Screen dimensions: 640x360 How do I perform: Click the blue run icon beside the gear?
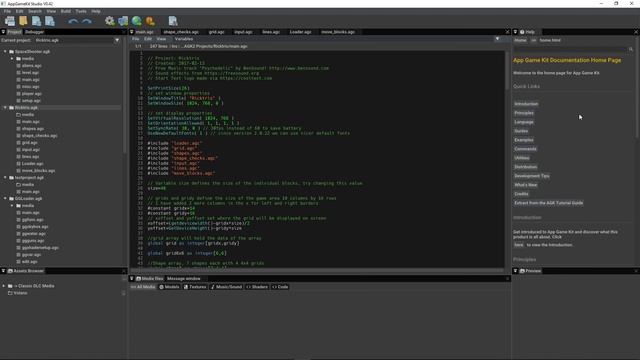coord(123,21)
